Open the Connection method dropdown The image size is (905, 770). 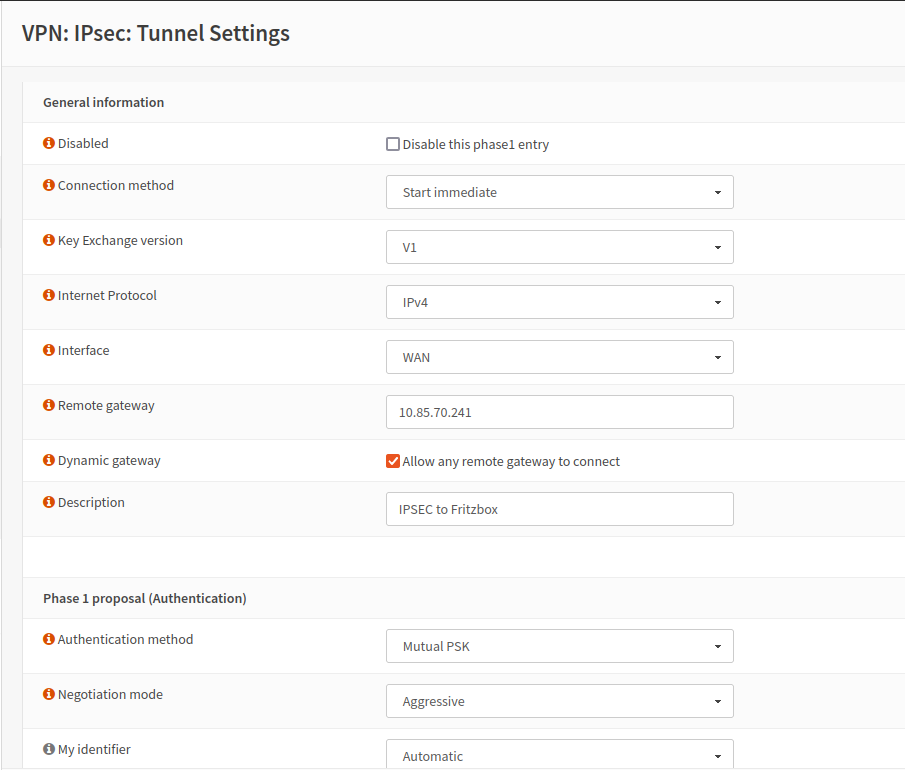point(559,192)
